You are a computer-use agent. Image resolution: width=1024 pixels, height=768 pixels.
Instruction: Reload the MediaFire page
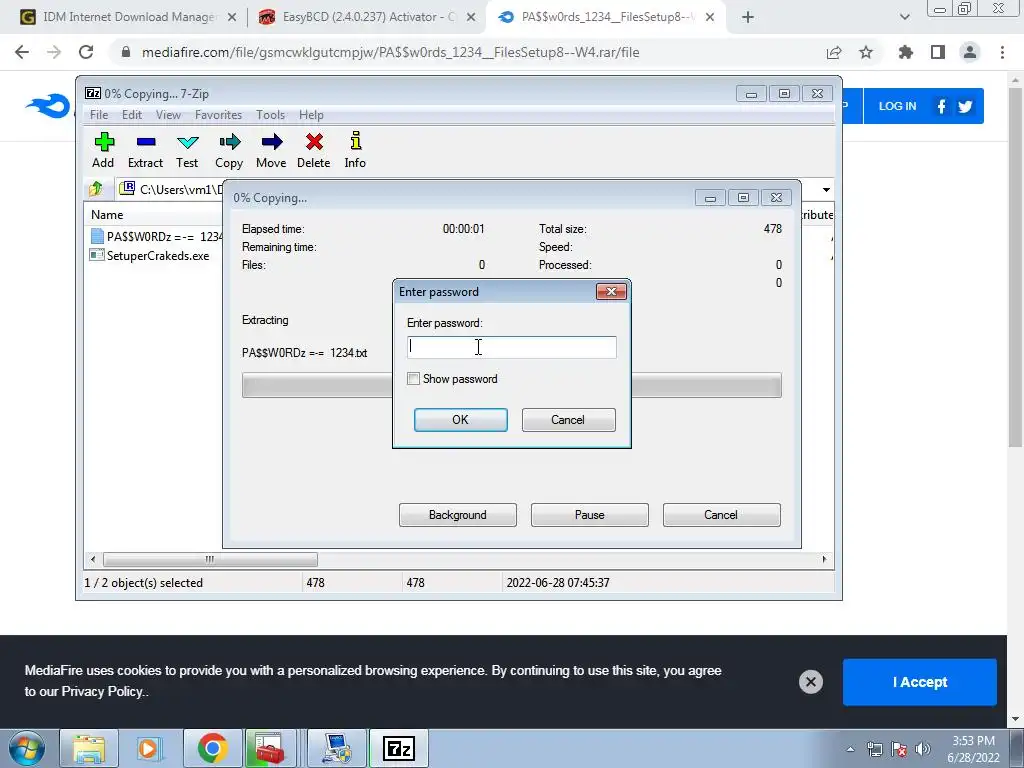(x=86, y=52)
